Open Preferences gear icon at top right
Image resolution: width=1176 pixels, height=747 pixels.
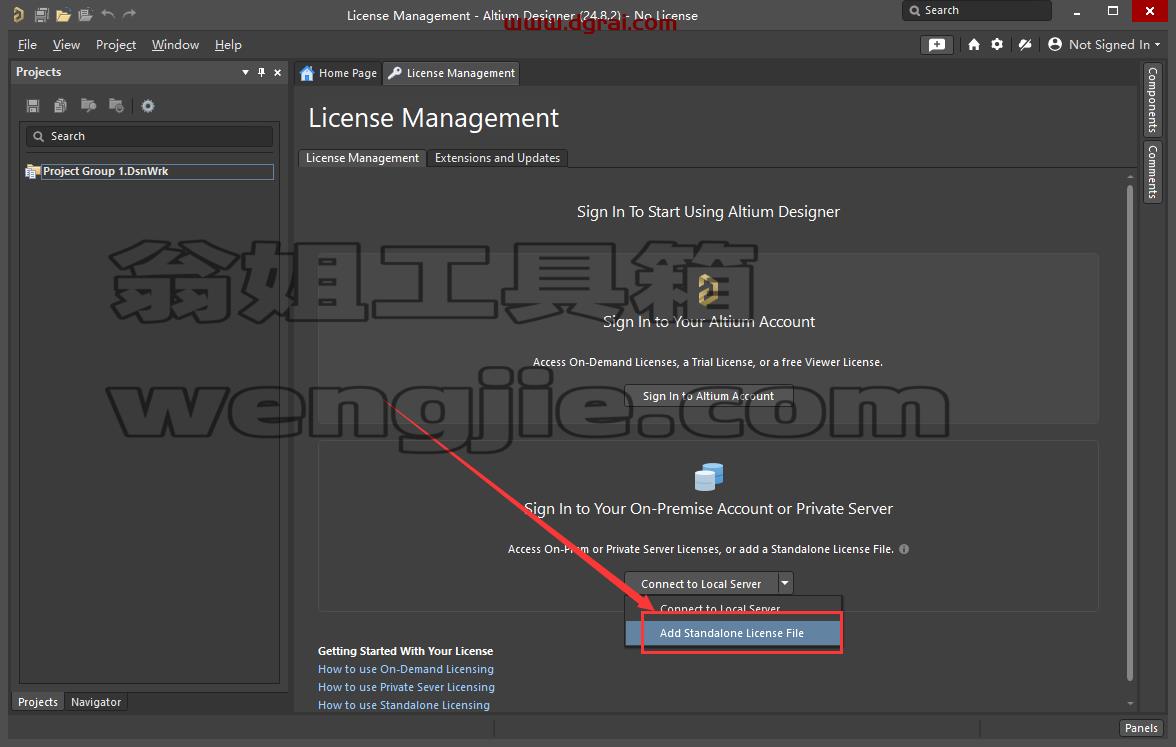(x=997, y=44)
